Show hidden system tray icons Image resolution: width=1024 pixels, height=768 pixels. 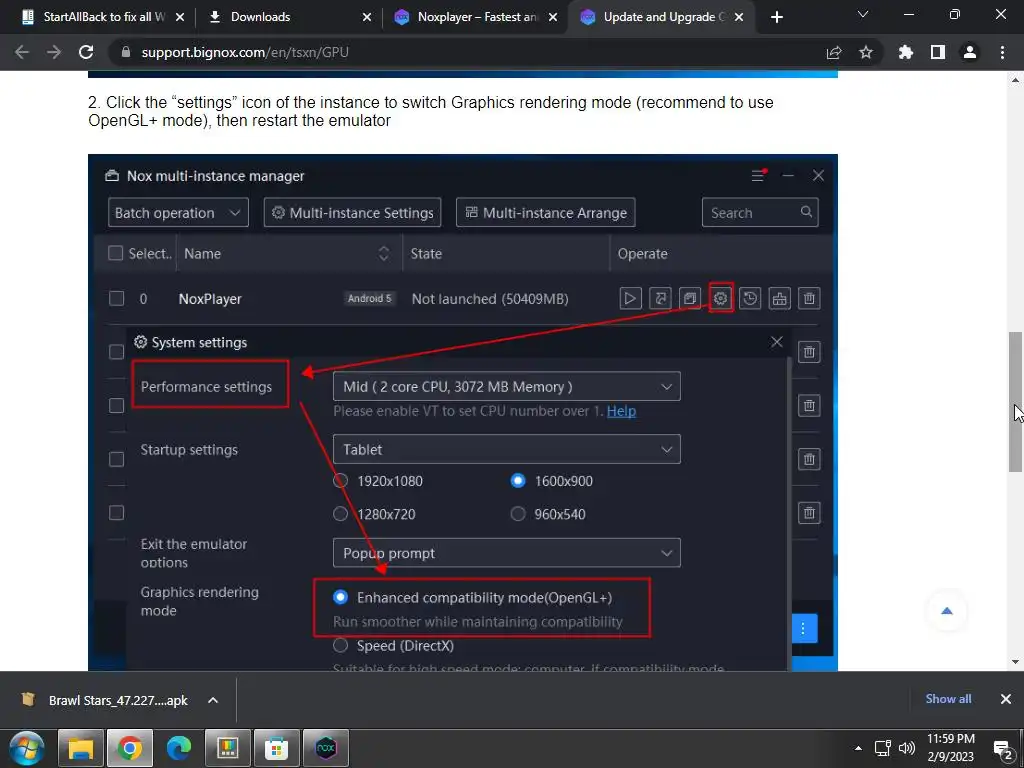click(x=858, y=748)
